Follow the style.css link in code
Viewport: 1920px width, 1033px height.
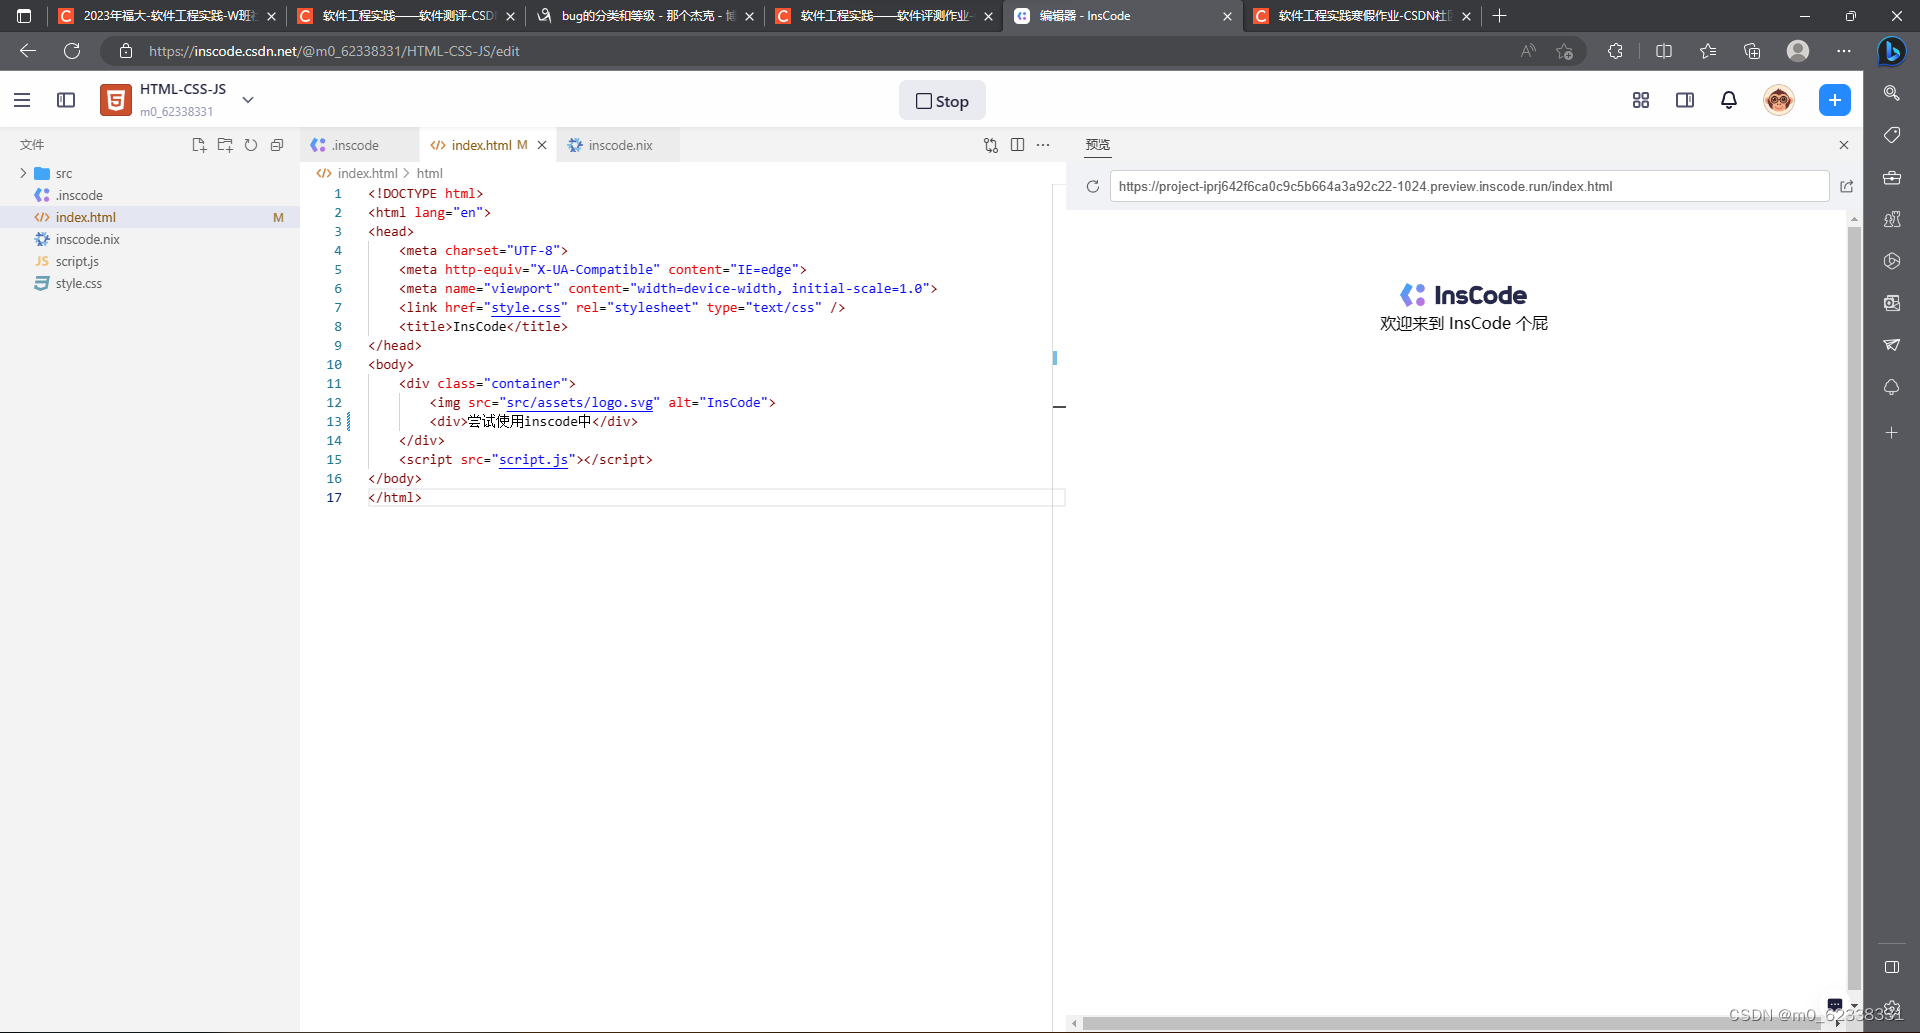[x=526, y=307]
